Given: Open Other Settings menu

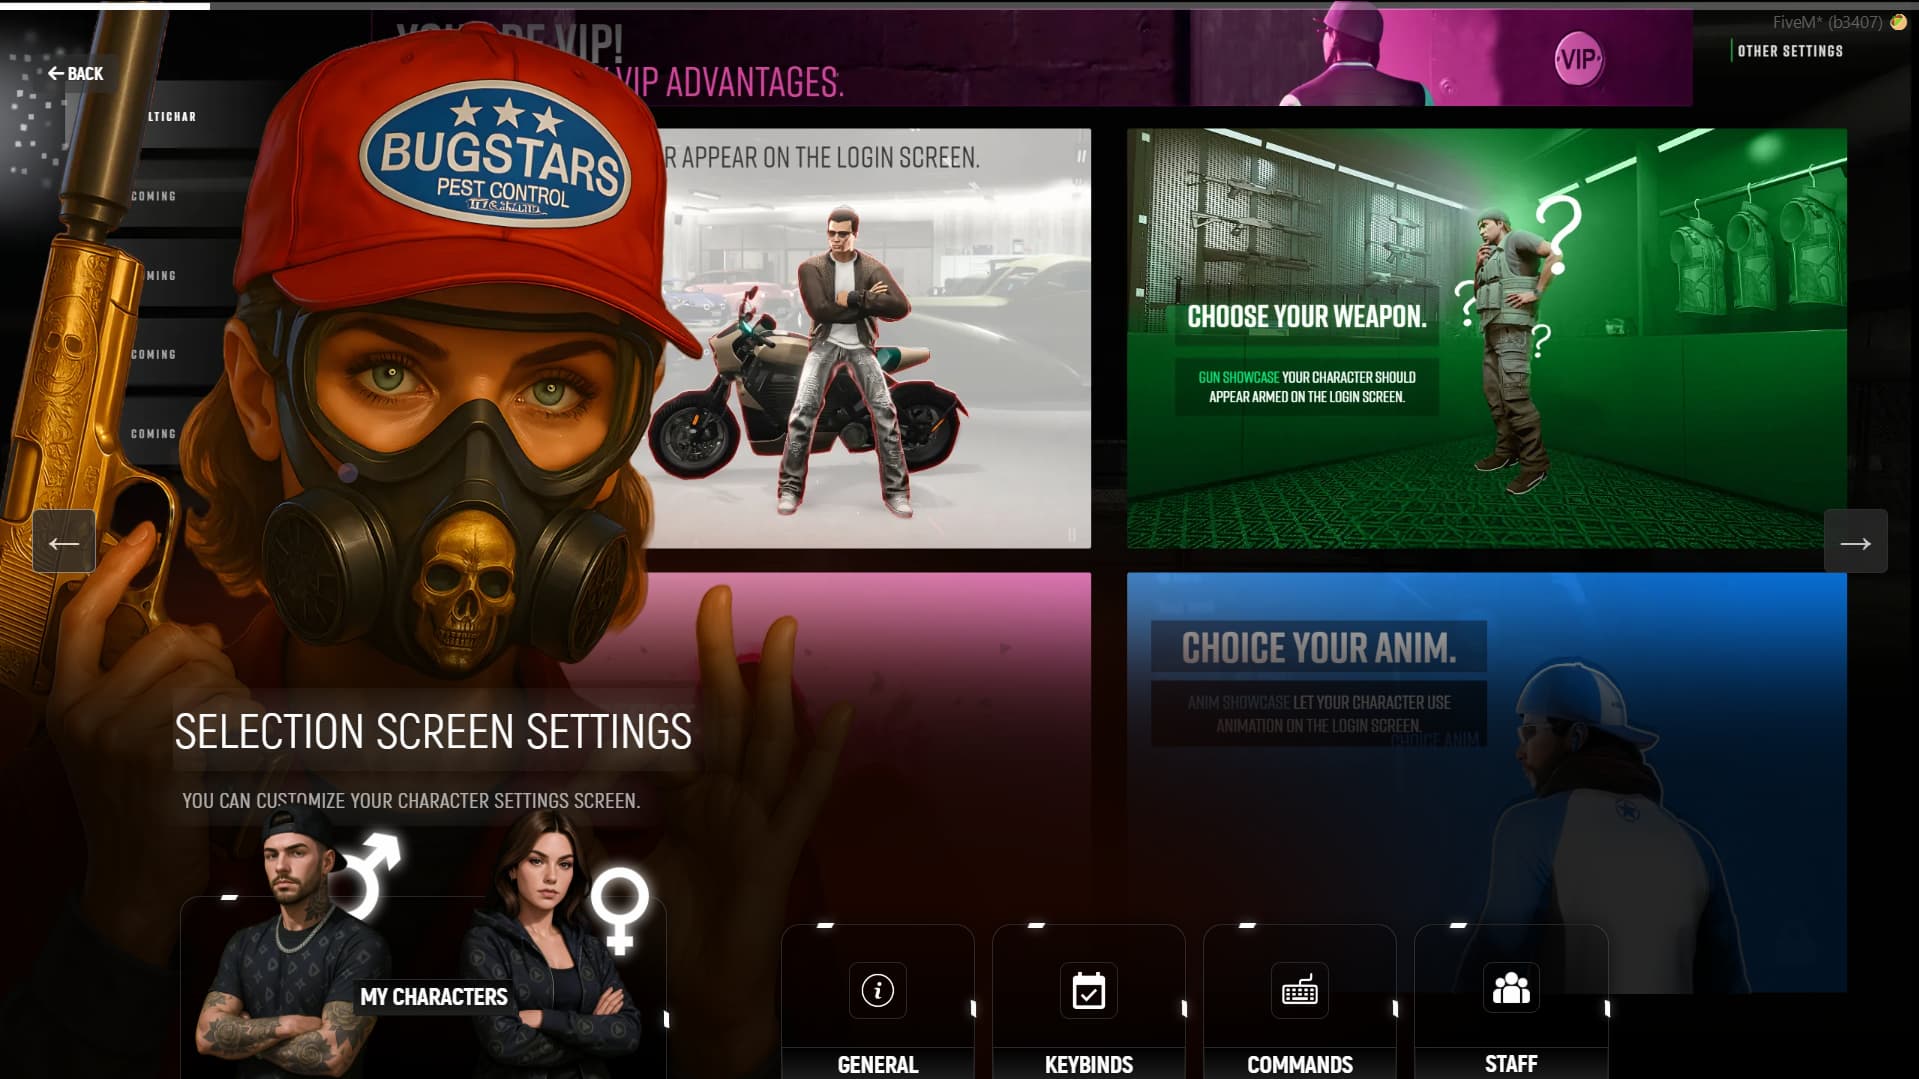Looking at the screenshot, I should 1789,51.
